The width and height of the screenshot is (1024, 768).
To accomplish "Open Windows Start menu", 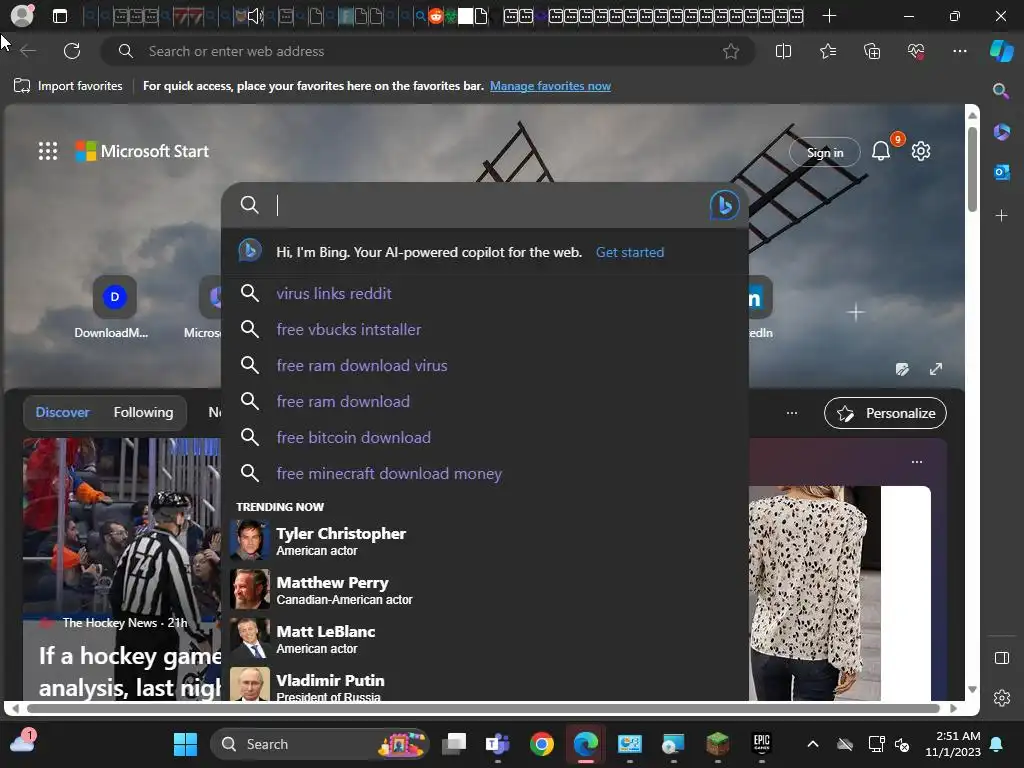I will (185, 744).
